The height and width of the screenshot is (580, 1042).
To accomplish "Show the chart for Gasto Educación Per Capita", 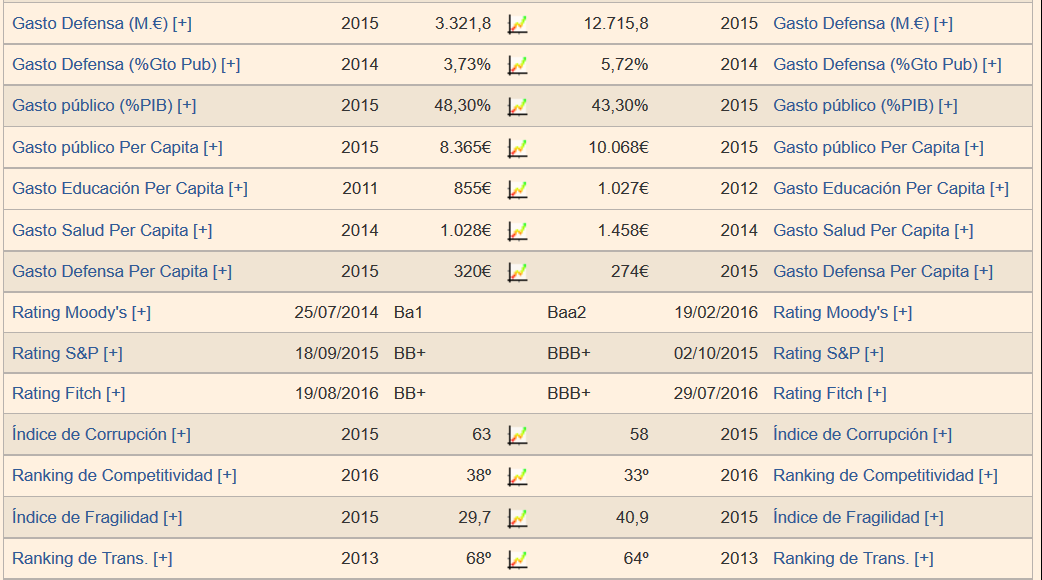I will tap(517, 189).
